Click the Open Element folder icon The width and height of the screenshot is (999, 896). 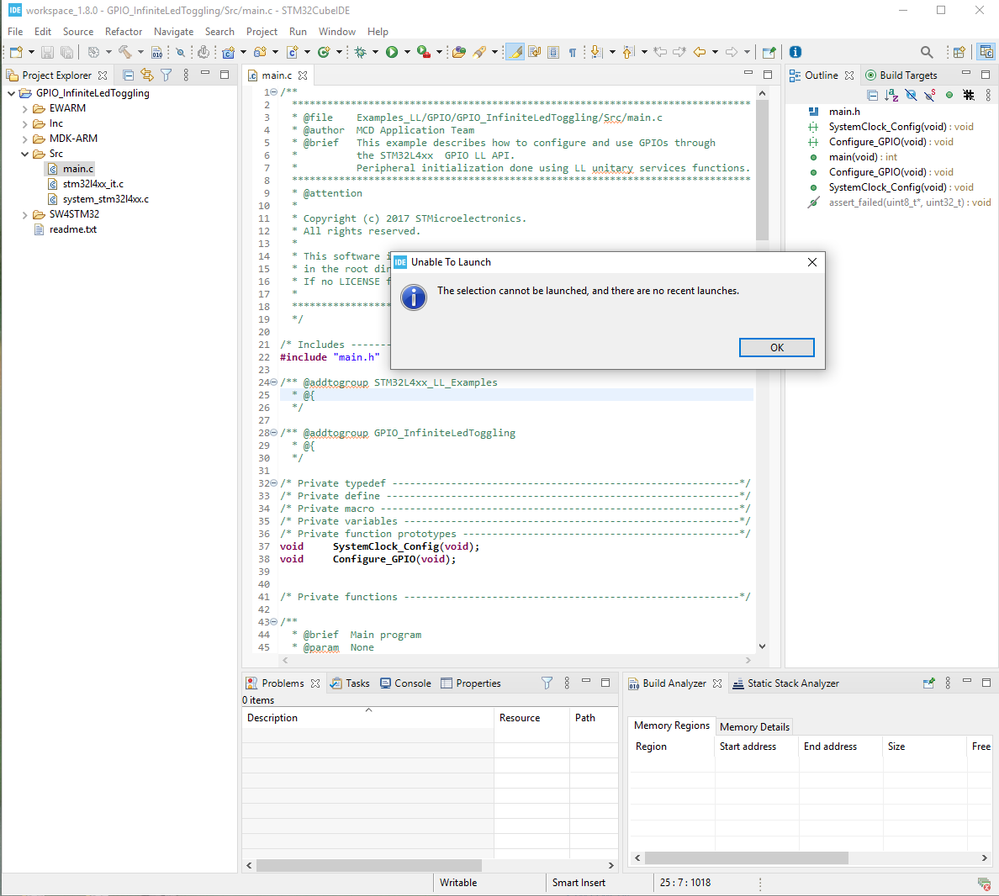(x=459, y=52)
